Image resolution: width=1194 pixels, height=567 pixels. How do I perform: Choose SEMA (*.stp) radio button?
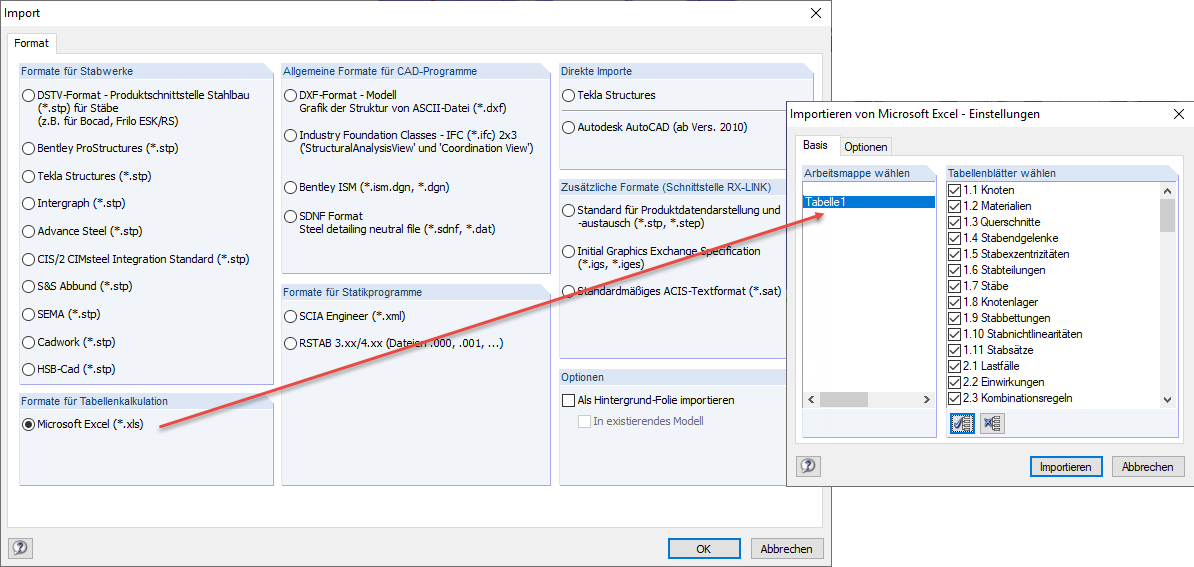pos(29,314)
